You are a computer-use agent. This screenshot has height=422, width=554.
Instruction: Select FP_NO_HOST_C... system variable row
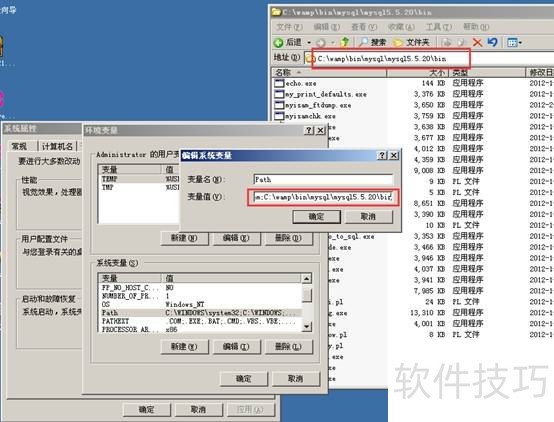(x=200, y=288)
